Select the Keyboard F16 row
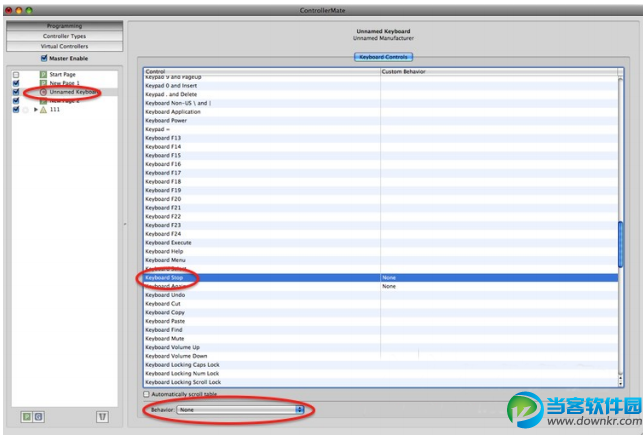Viewport: 643px width, 435px height. click(x=381, y=164)
